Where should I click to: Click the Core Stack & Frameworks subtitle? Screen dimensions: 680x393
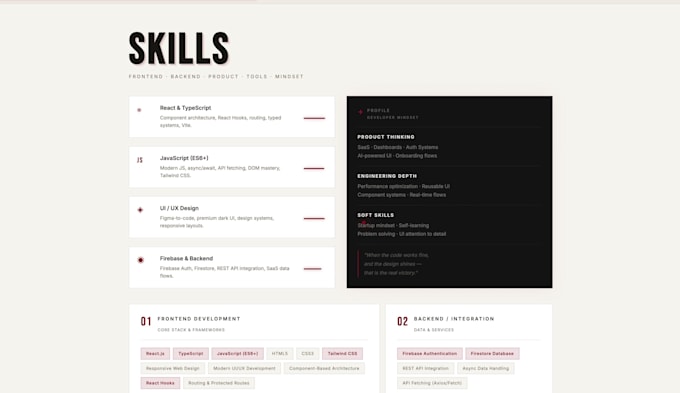(191, 330)
